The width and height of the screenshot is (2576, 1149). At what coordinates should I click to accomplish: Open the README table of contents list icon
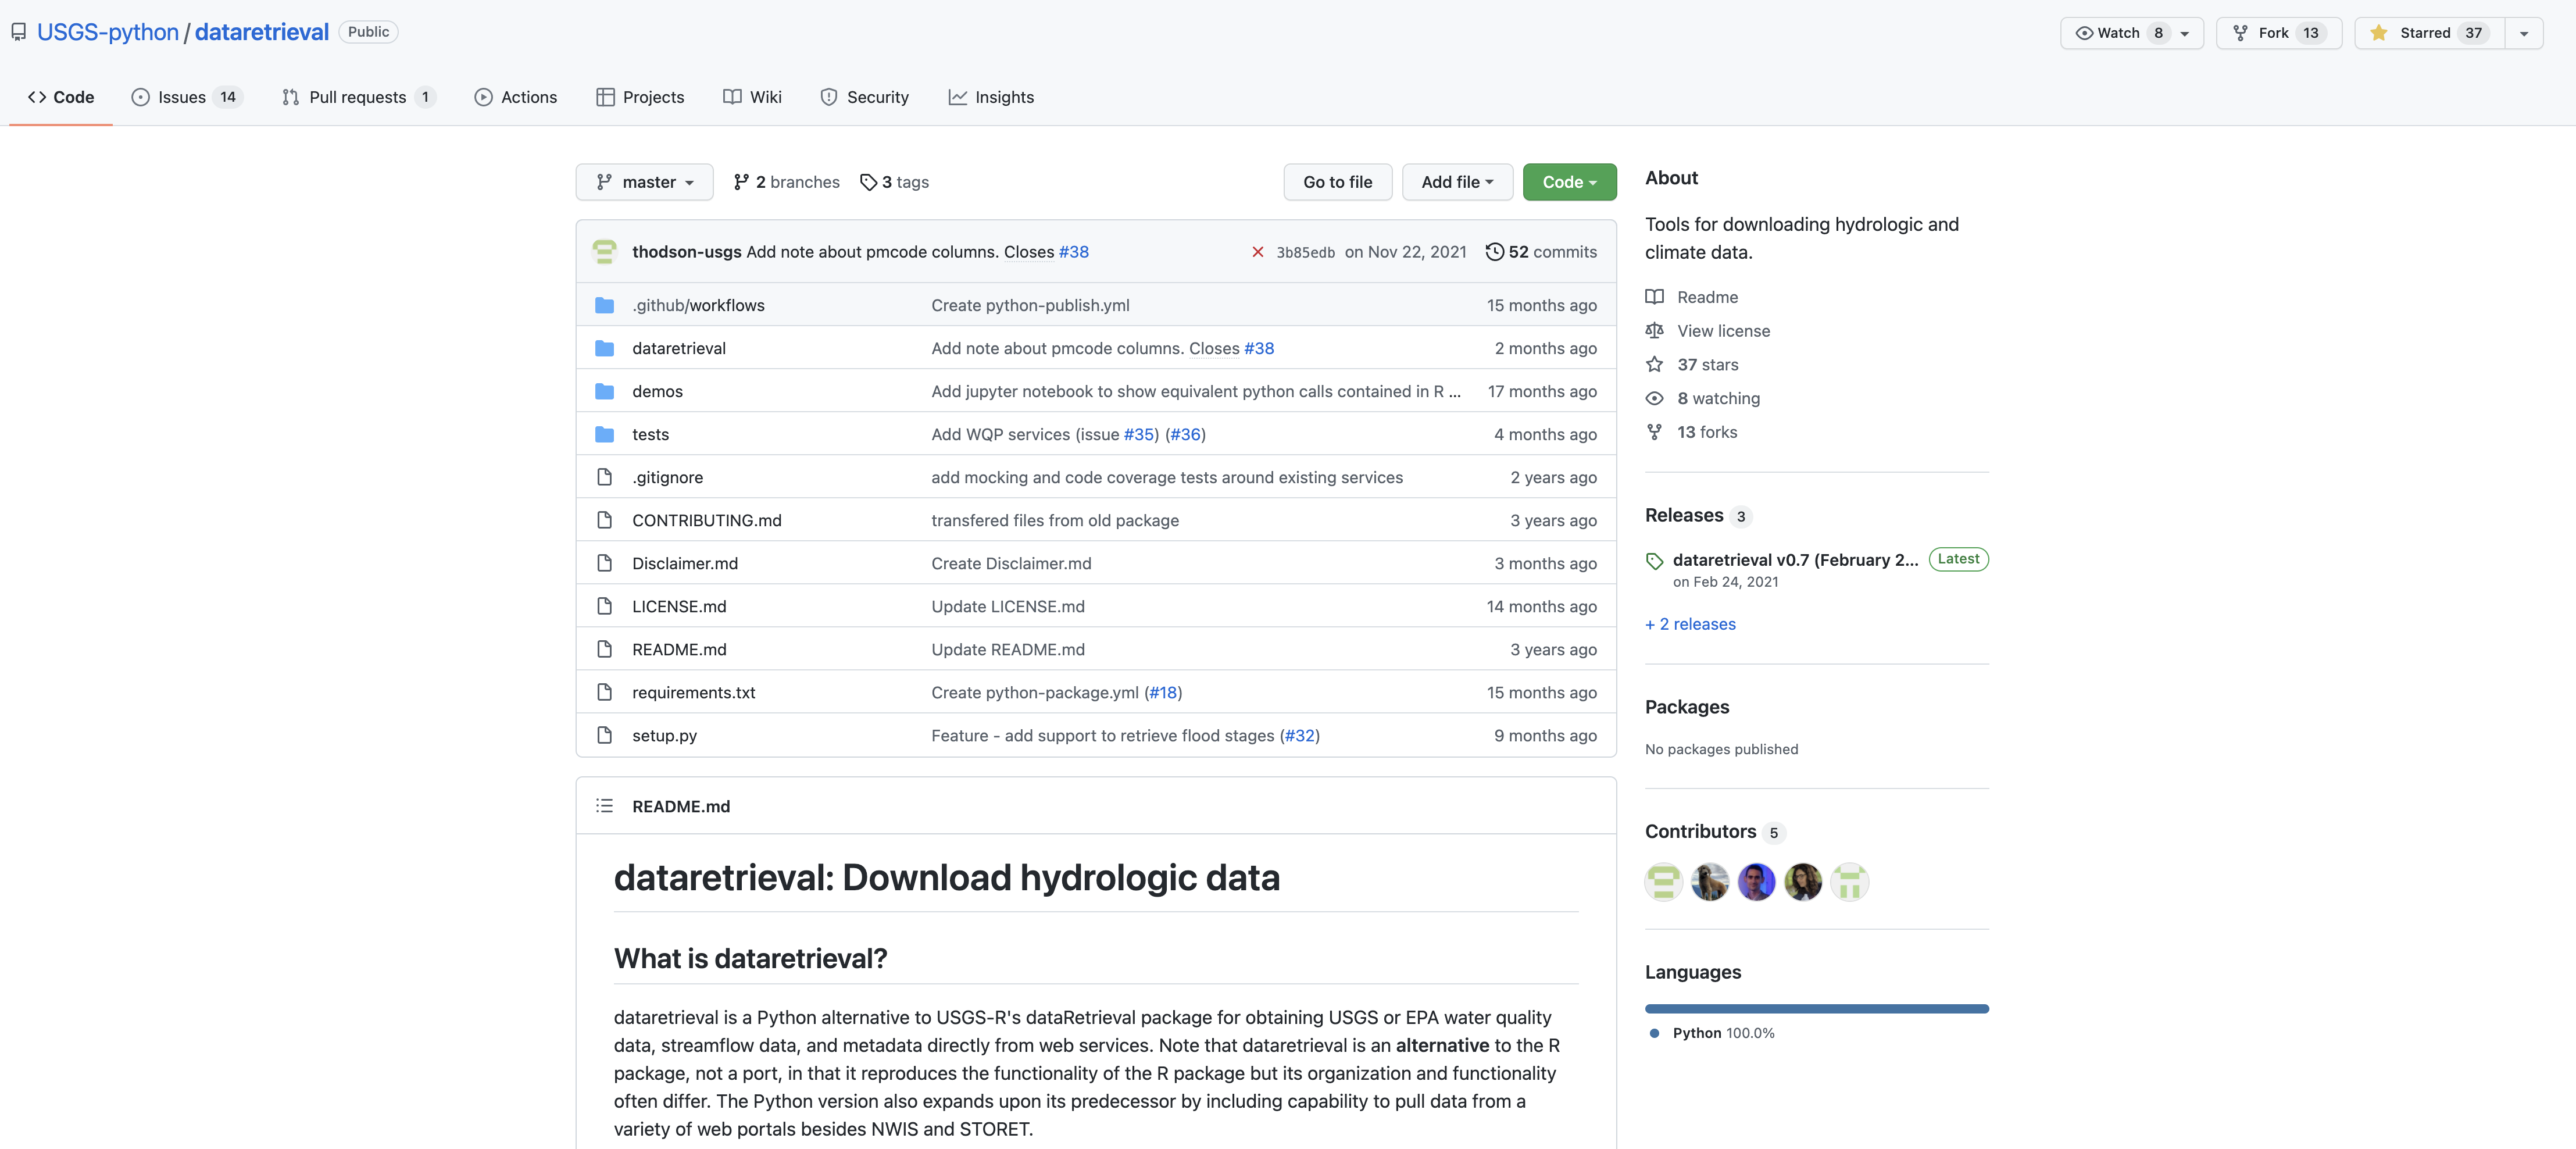604,806
